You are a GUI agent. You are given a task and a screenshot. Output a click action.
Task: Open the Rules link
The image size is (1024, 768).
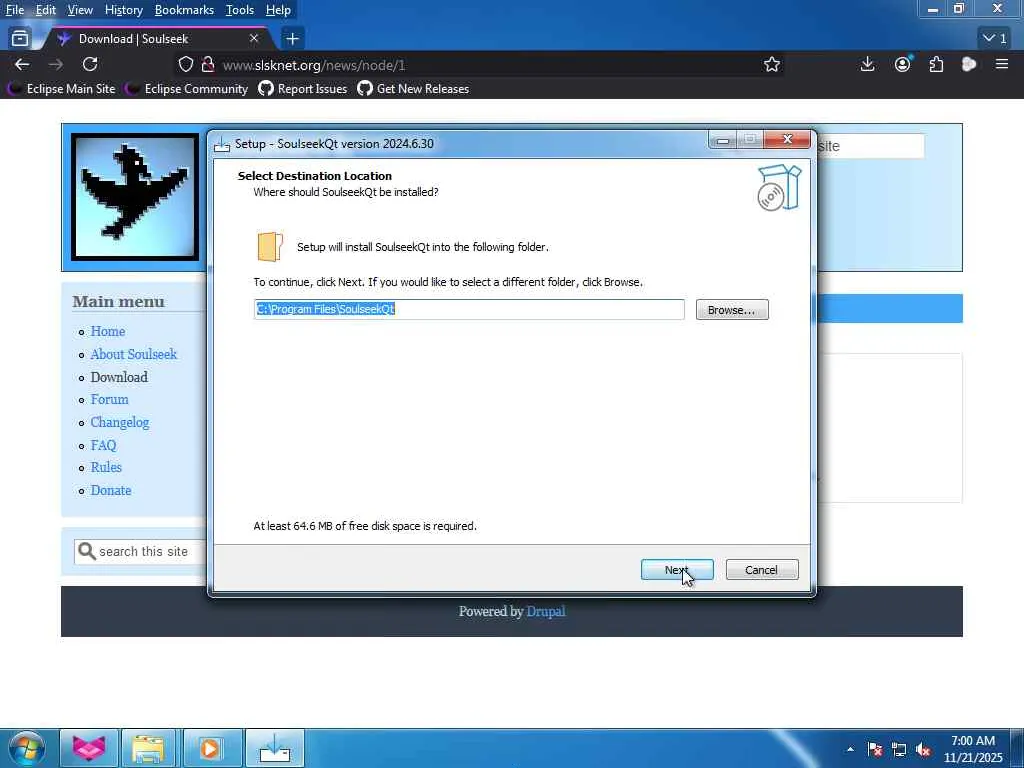click(x=106, y=467)
